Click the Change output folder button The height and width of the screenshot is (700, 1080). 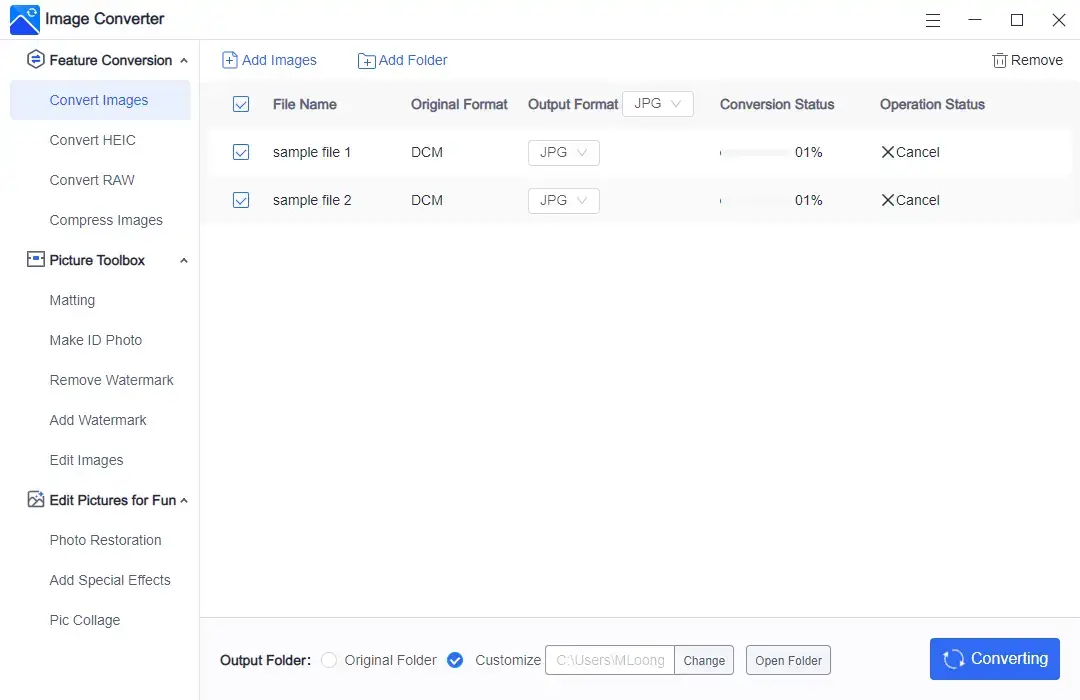704,660
